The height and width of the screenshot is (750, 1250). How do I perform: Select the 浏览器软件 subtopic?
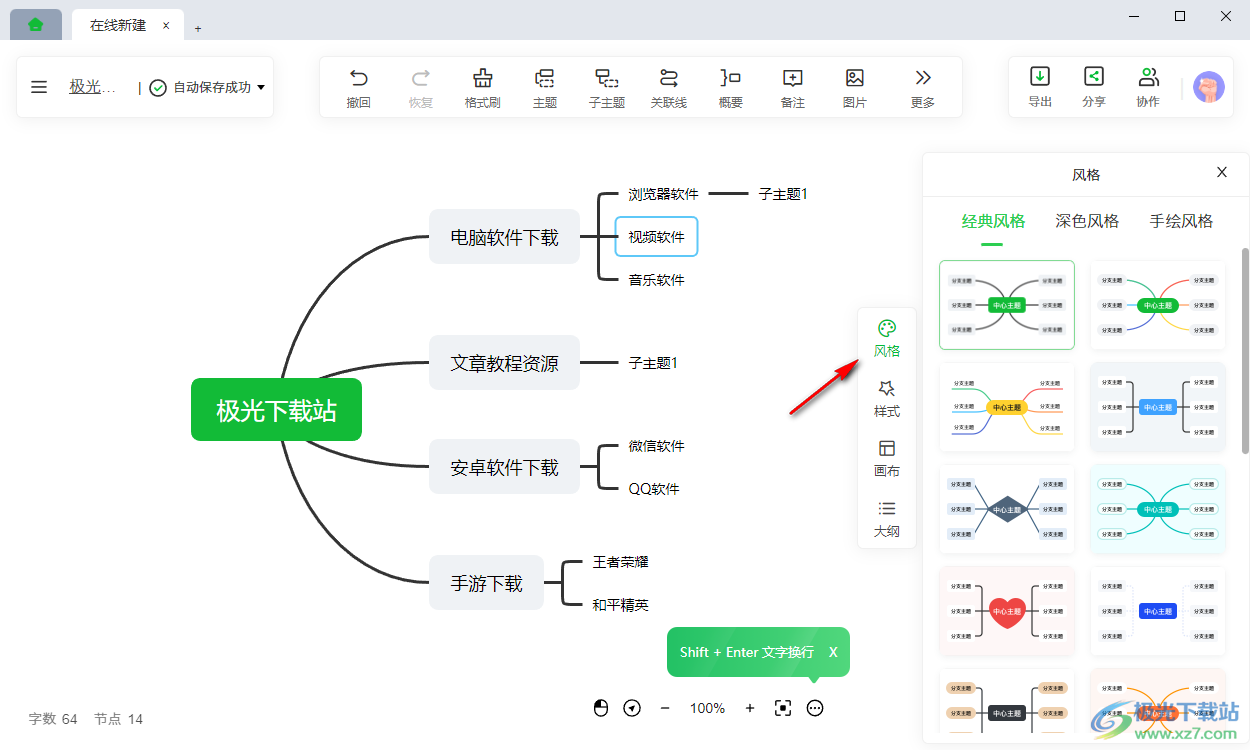click(x=663, y=194)
